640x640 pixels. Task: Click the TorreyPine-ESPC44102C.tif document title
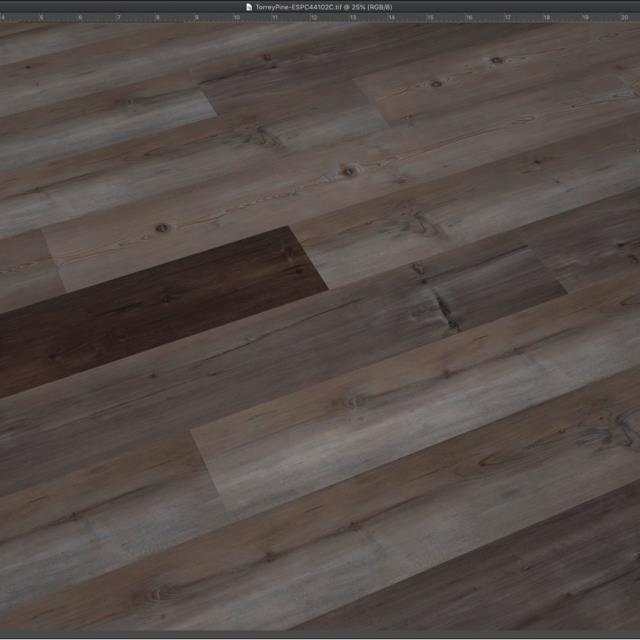[323, 7]
